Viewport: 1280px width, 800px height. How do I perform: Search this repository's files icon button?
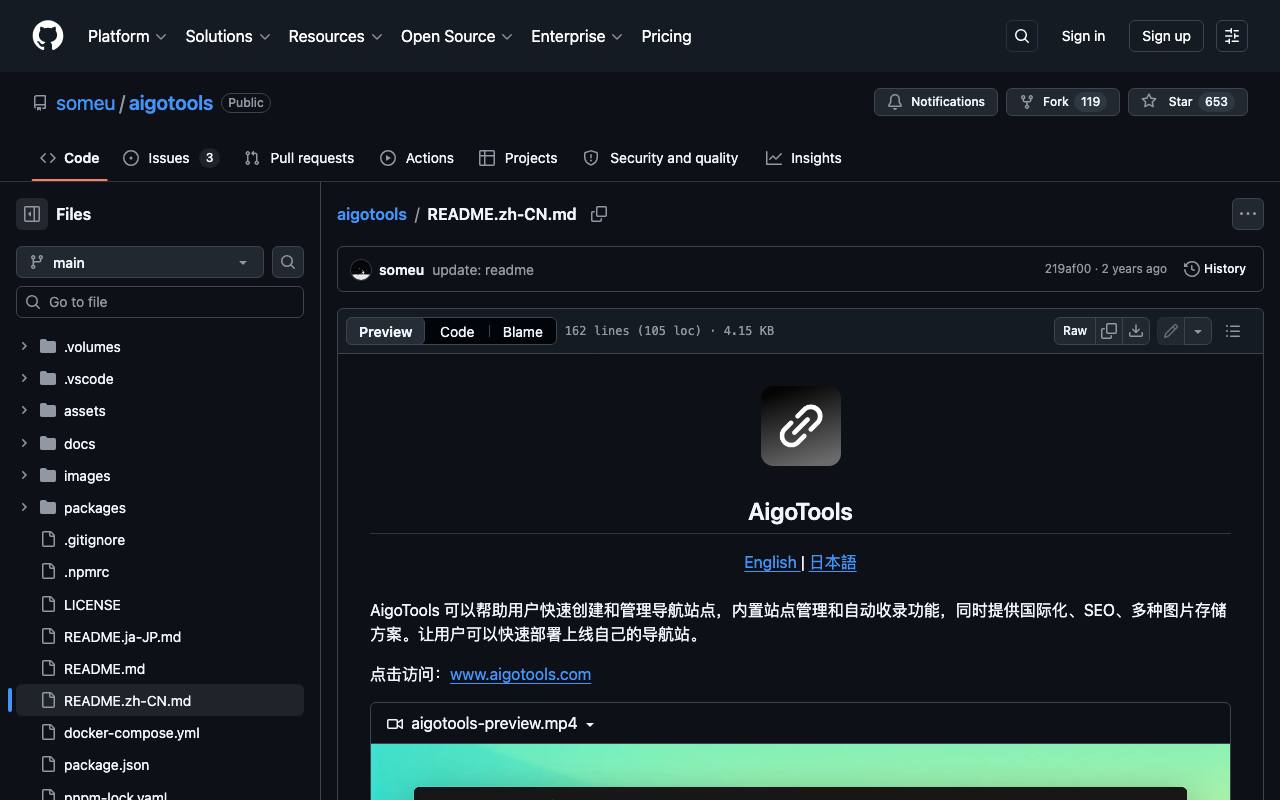tap(288, 262)
